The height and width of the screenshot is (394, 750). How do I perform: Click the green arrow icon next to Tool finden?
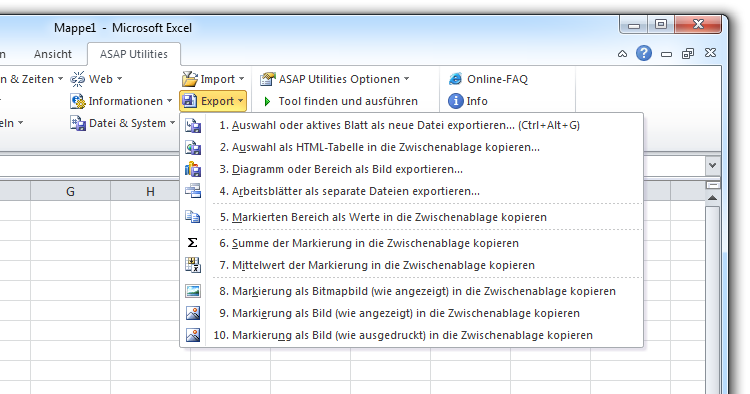(267, 101)
